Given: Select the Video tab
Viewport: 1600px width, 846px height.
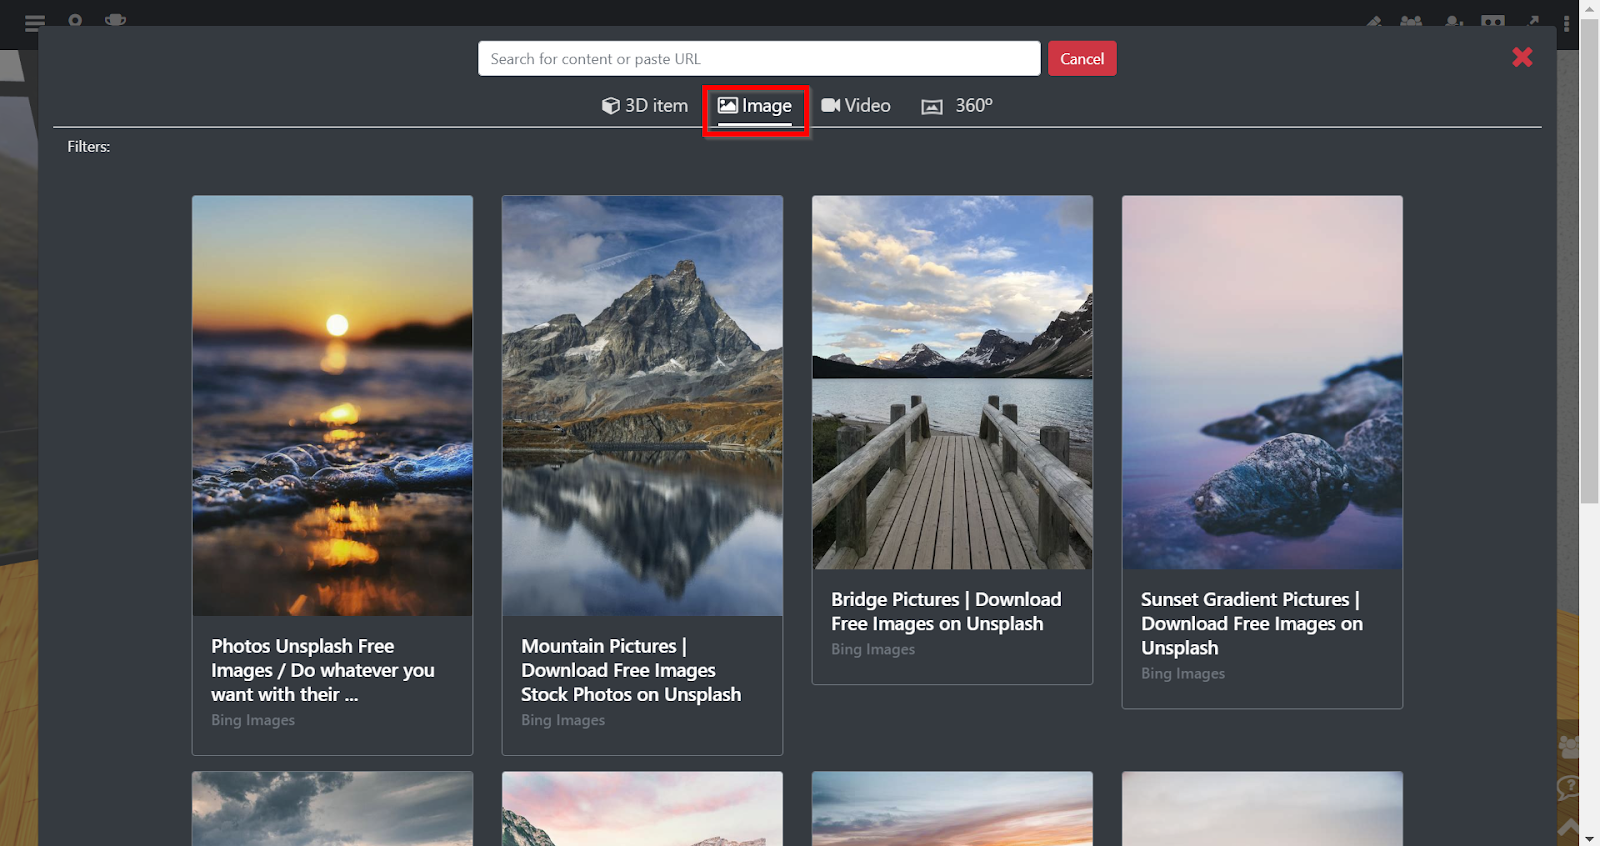Looking at the screenshot, I should pyautogui.click(x=856, y=106).
